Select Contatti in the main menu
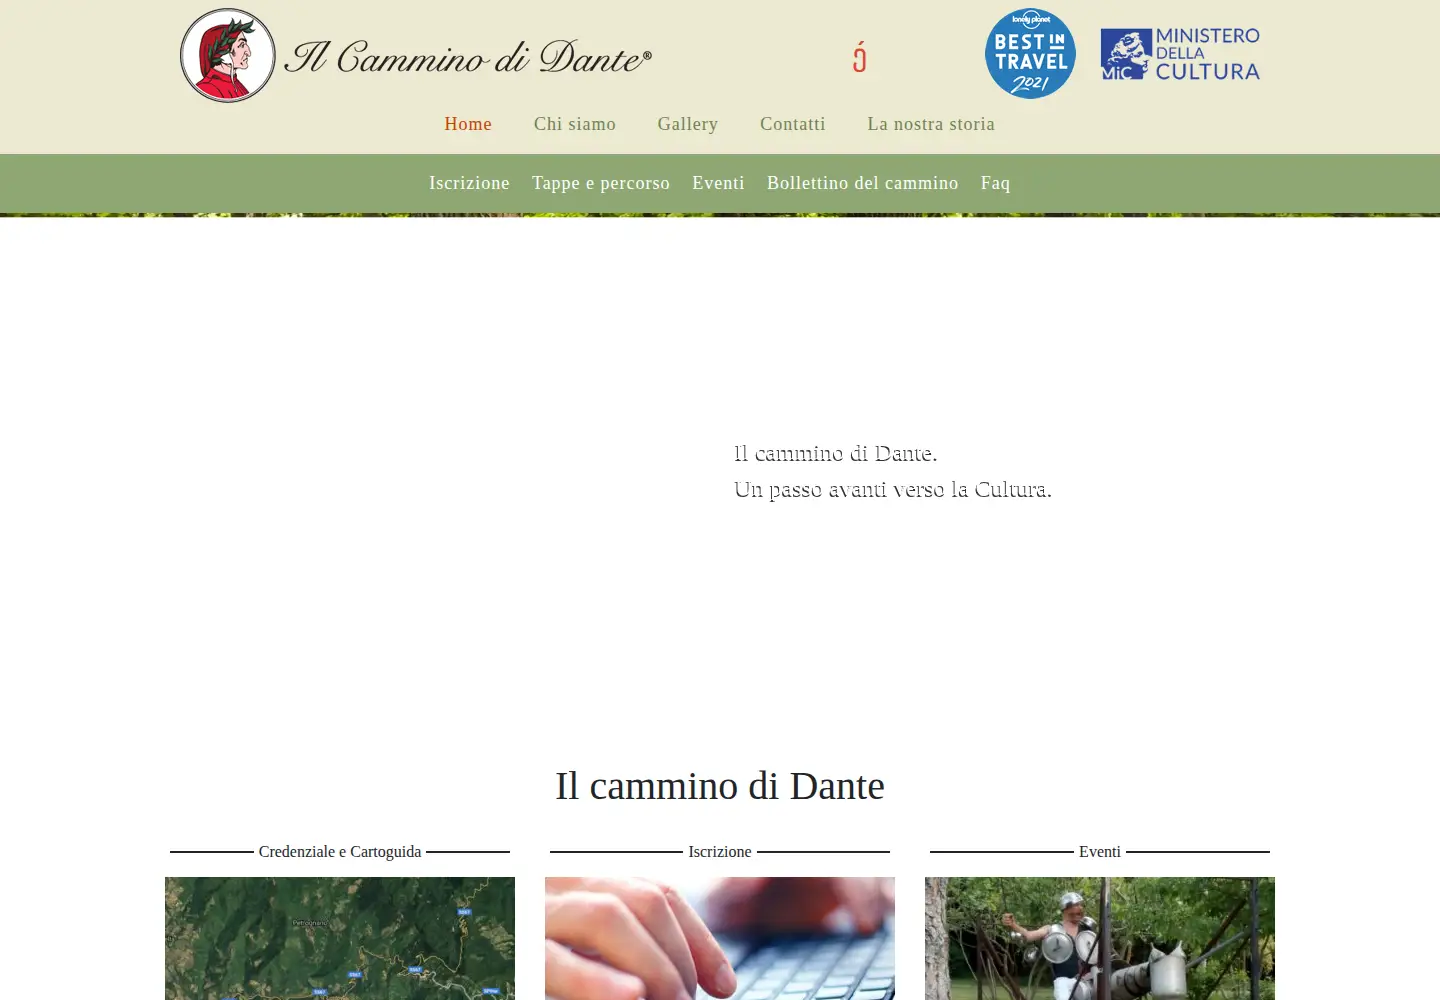Image resolution: width=1440 pixels, height=1000 pixels. 793,124
